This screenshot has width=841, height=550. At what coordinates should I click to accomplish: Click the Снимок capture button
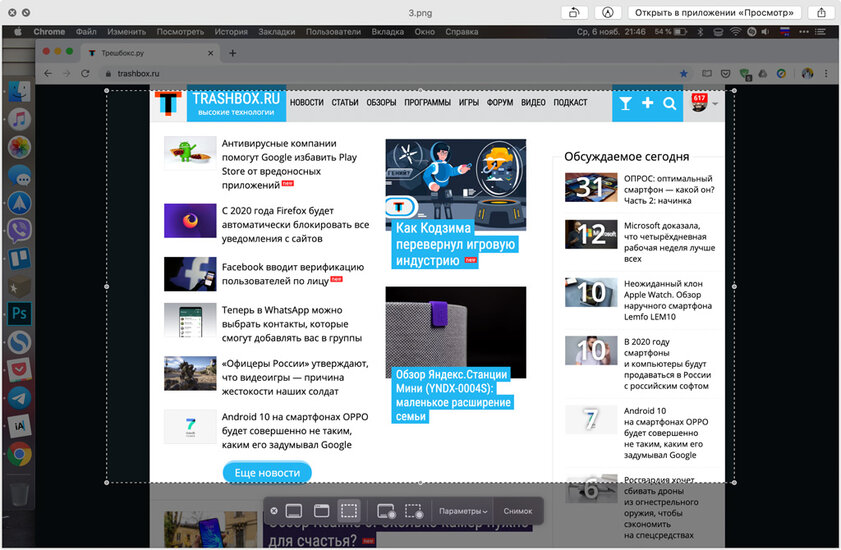point(518,511)
